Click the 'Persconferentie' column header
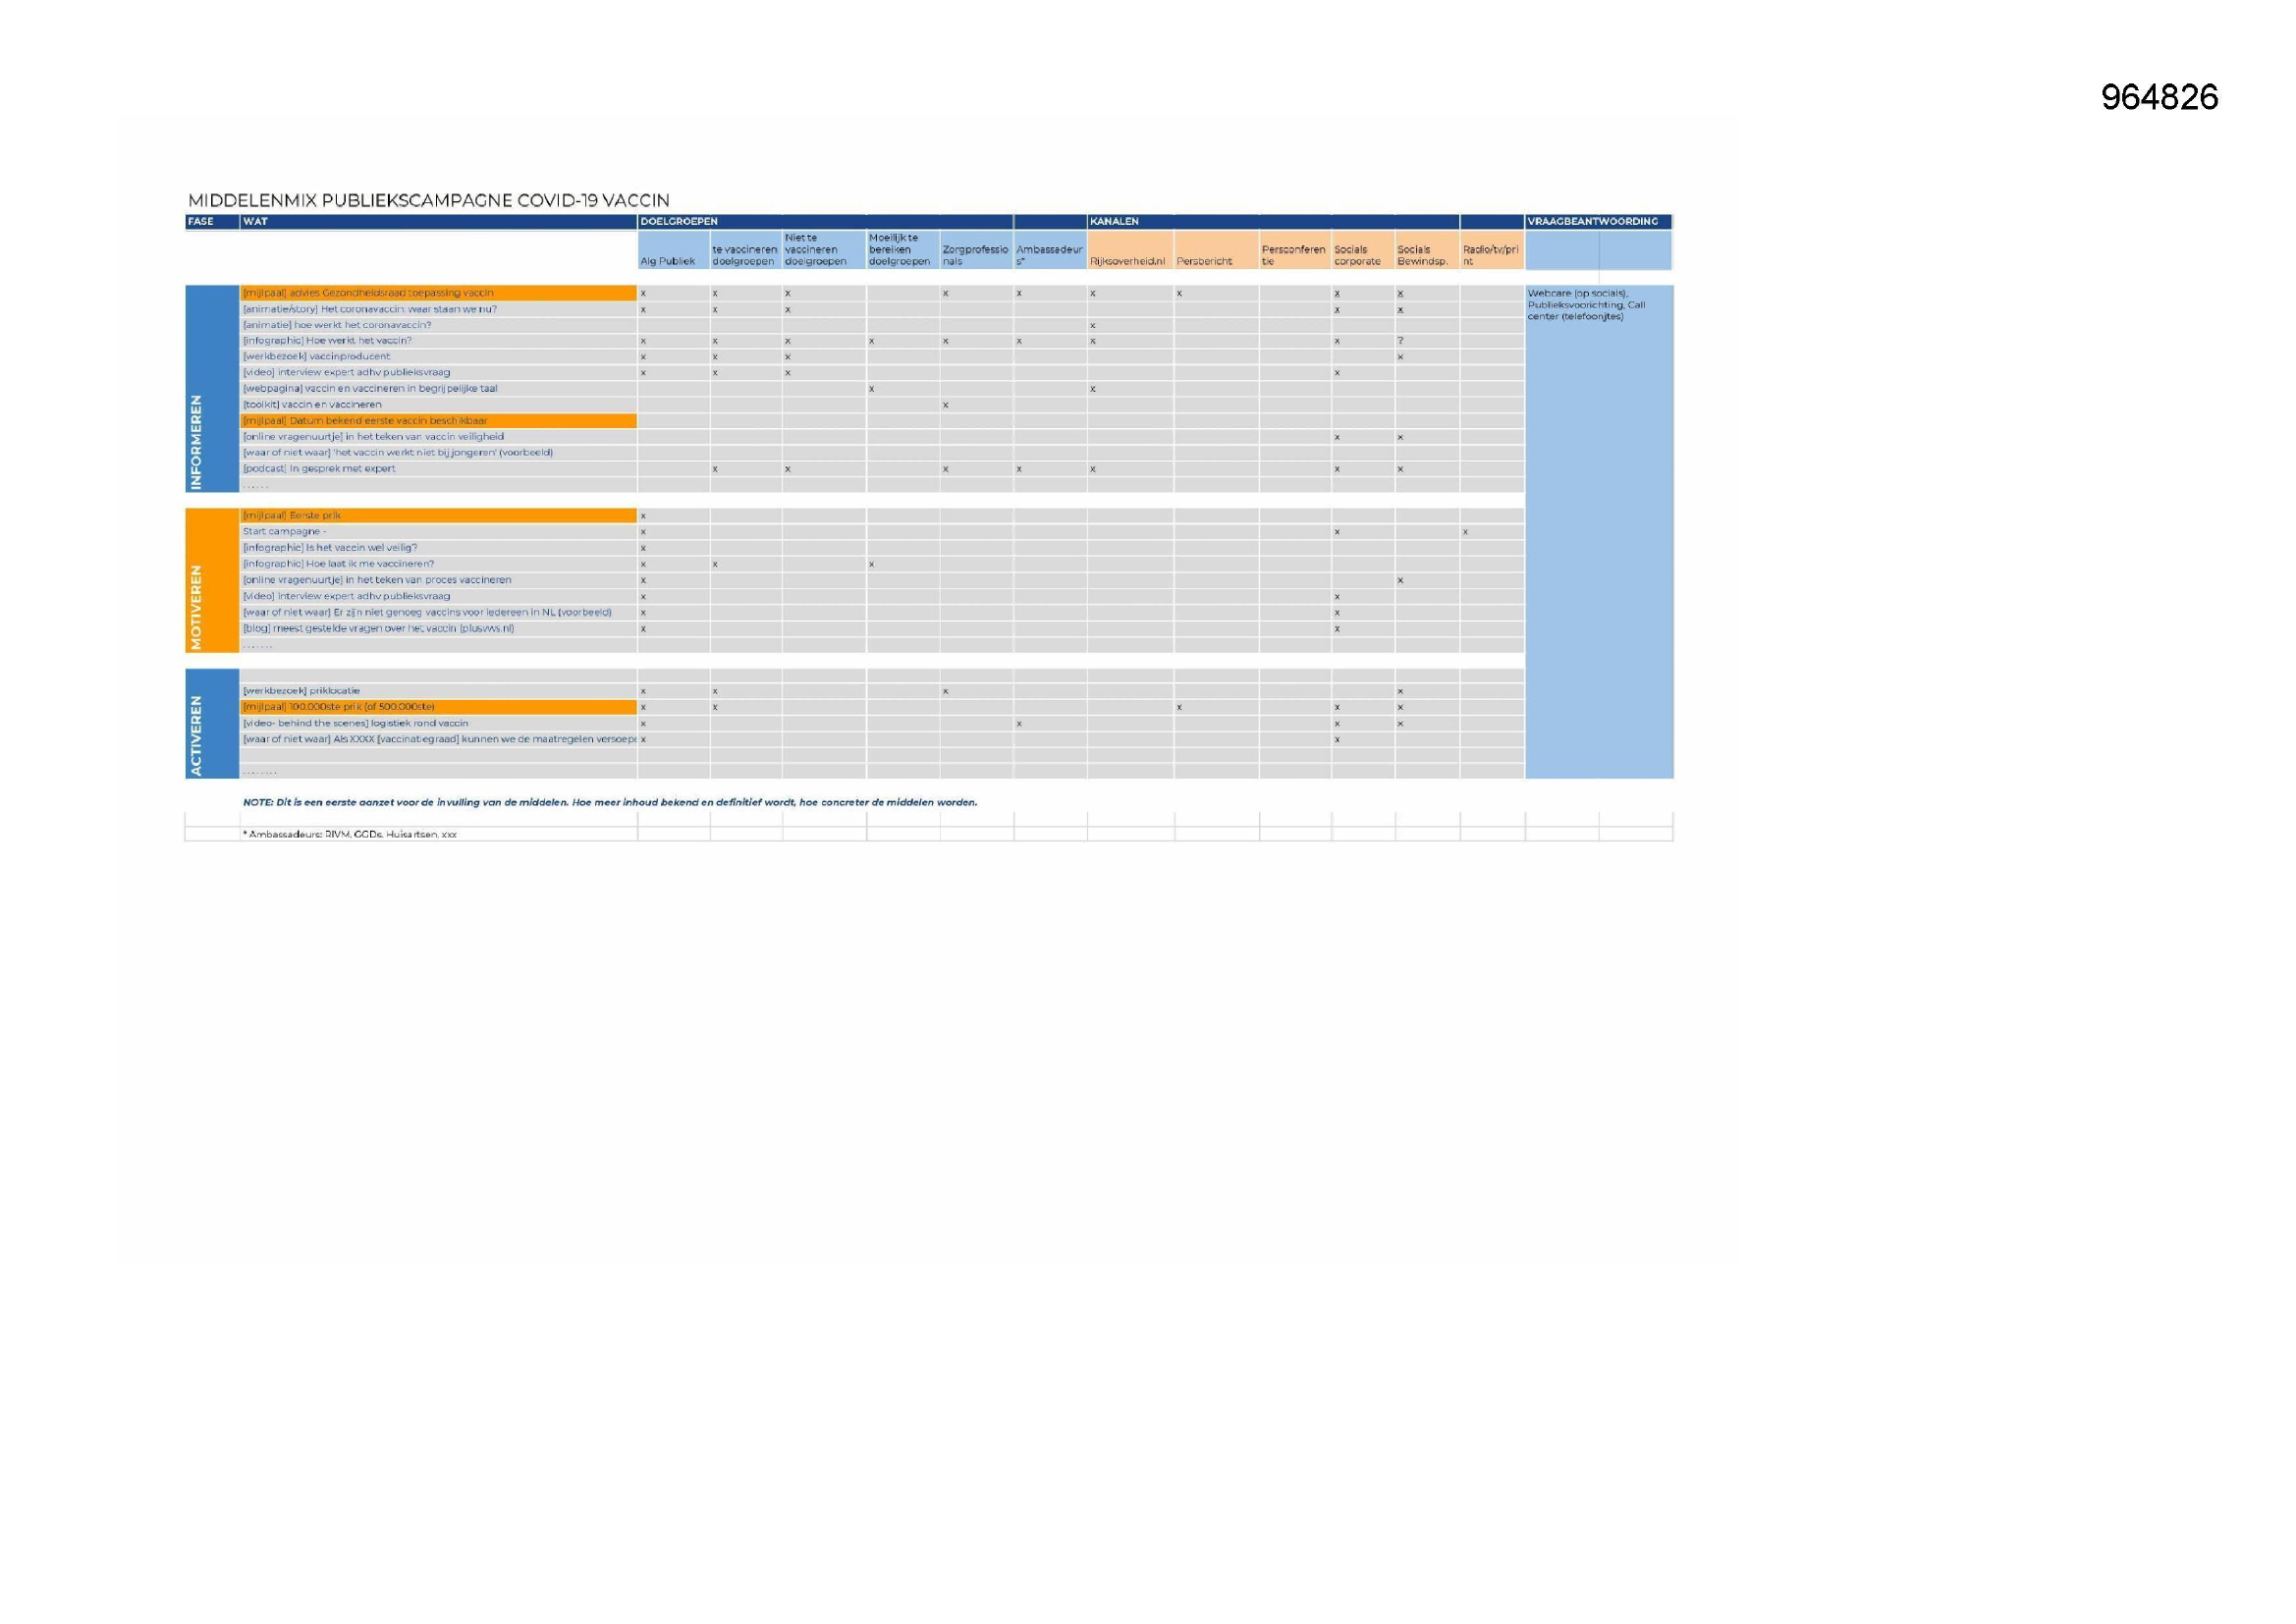Screen dimensions: 2296x1624 [1295, 250]
